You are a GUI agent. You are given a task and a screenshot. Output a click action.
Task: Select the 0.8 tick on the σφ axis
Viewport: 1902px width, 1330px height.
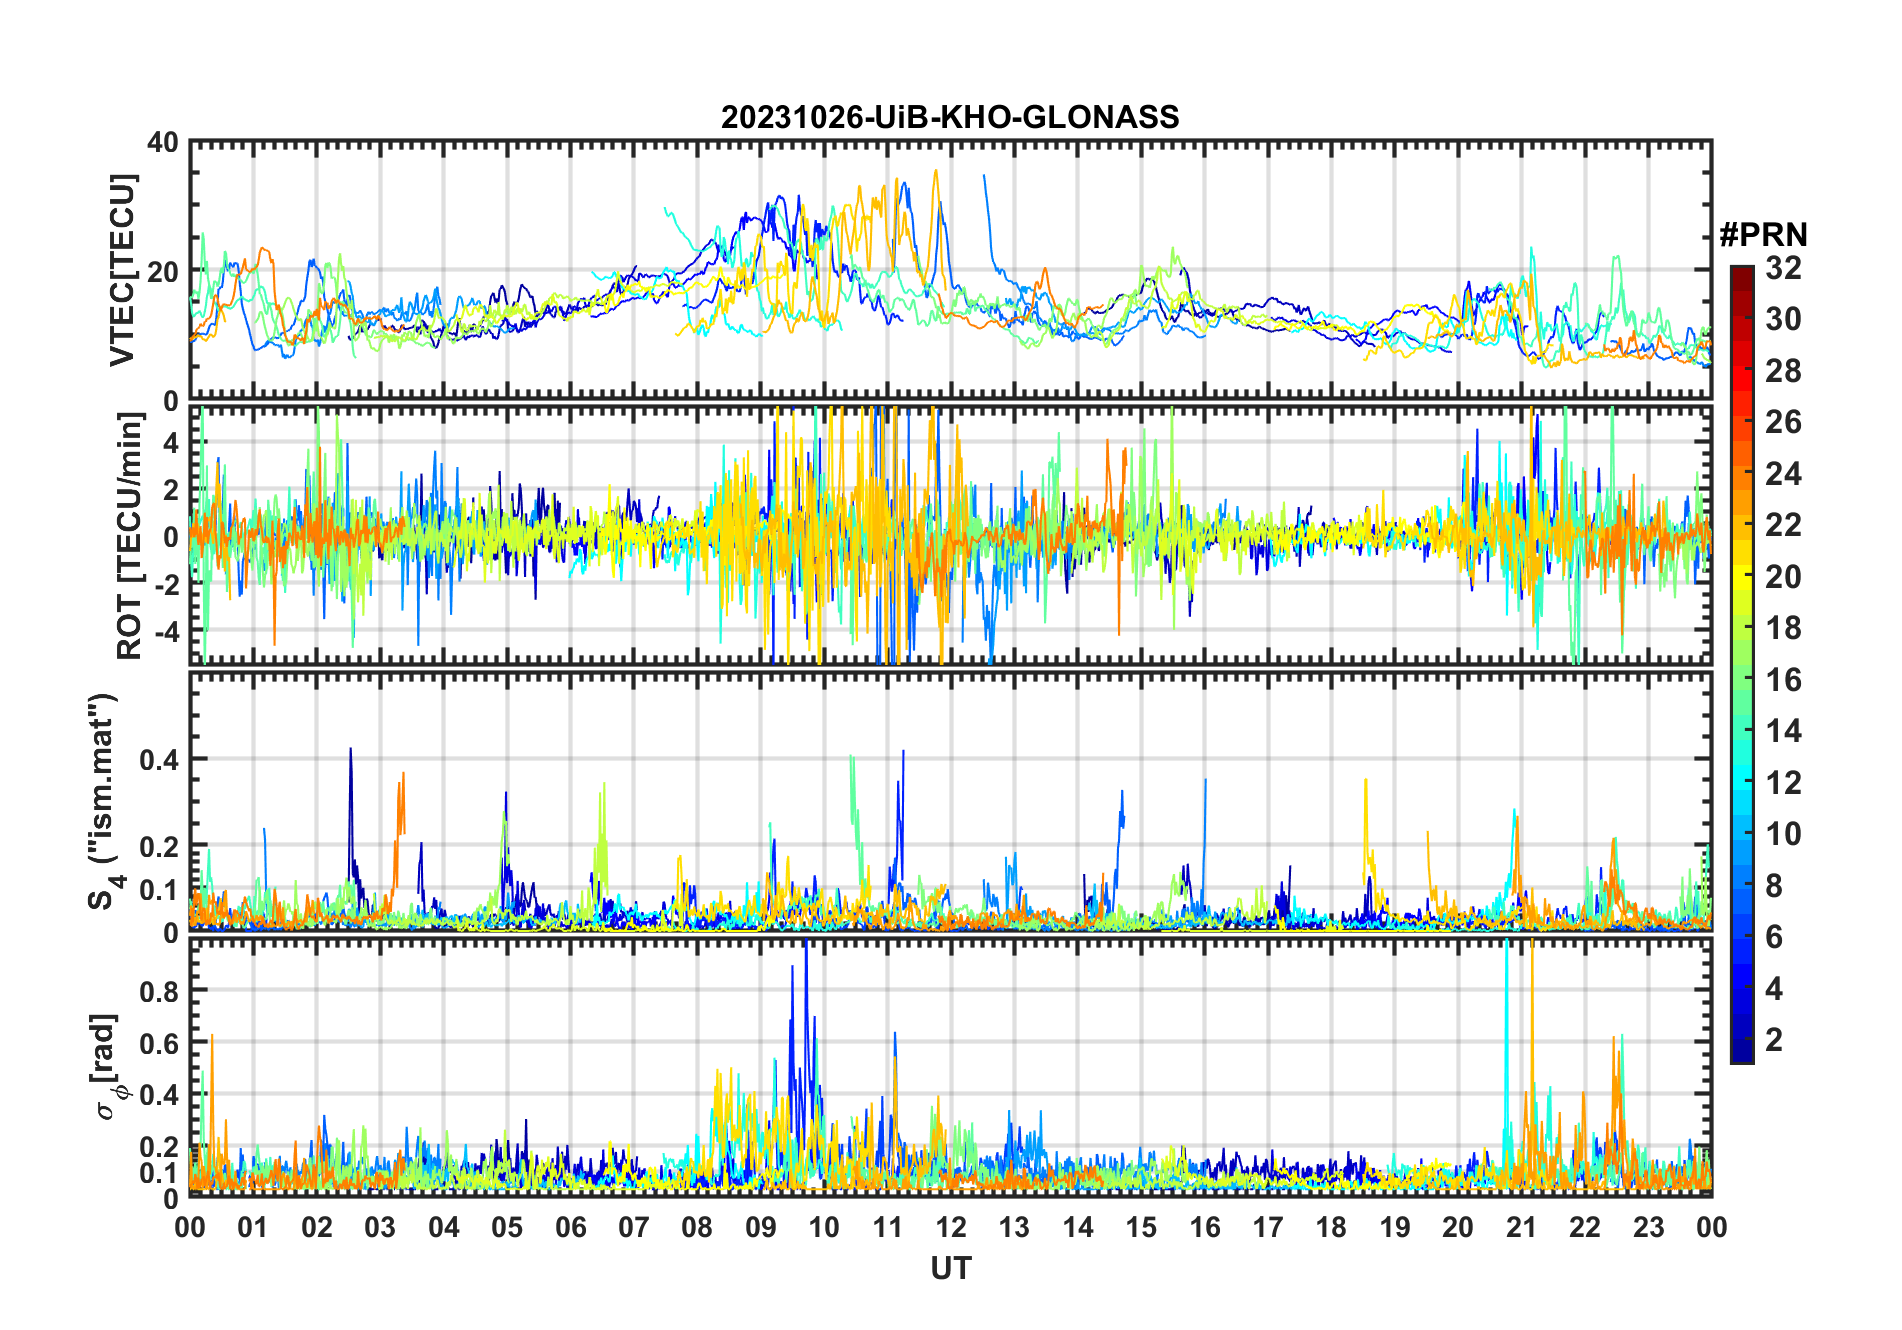click(159, 991)
